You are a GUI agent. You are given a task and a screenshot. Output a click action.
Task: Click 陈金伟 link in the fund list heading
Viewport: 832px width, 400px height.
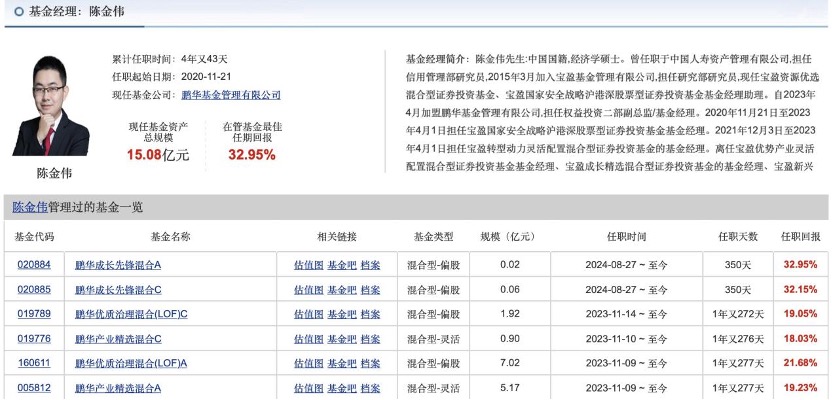[30, 207]
